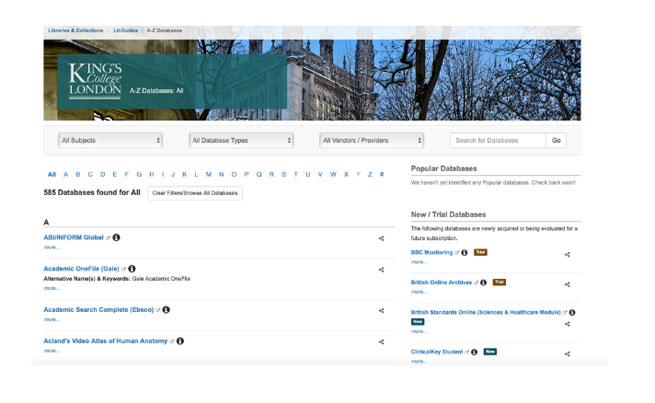Expand more under British Online Archives

(419, 292)
